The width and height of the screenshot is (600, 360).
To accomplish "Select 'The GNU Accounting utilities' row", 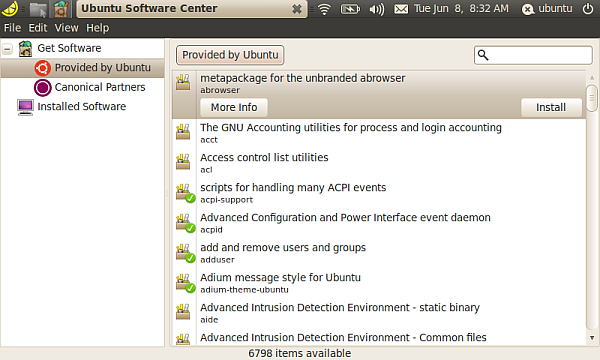I will (x=379, y=134).
